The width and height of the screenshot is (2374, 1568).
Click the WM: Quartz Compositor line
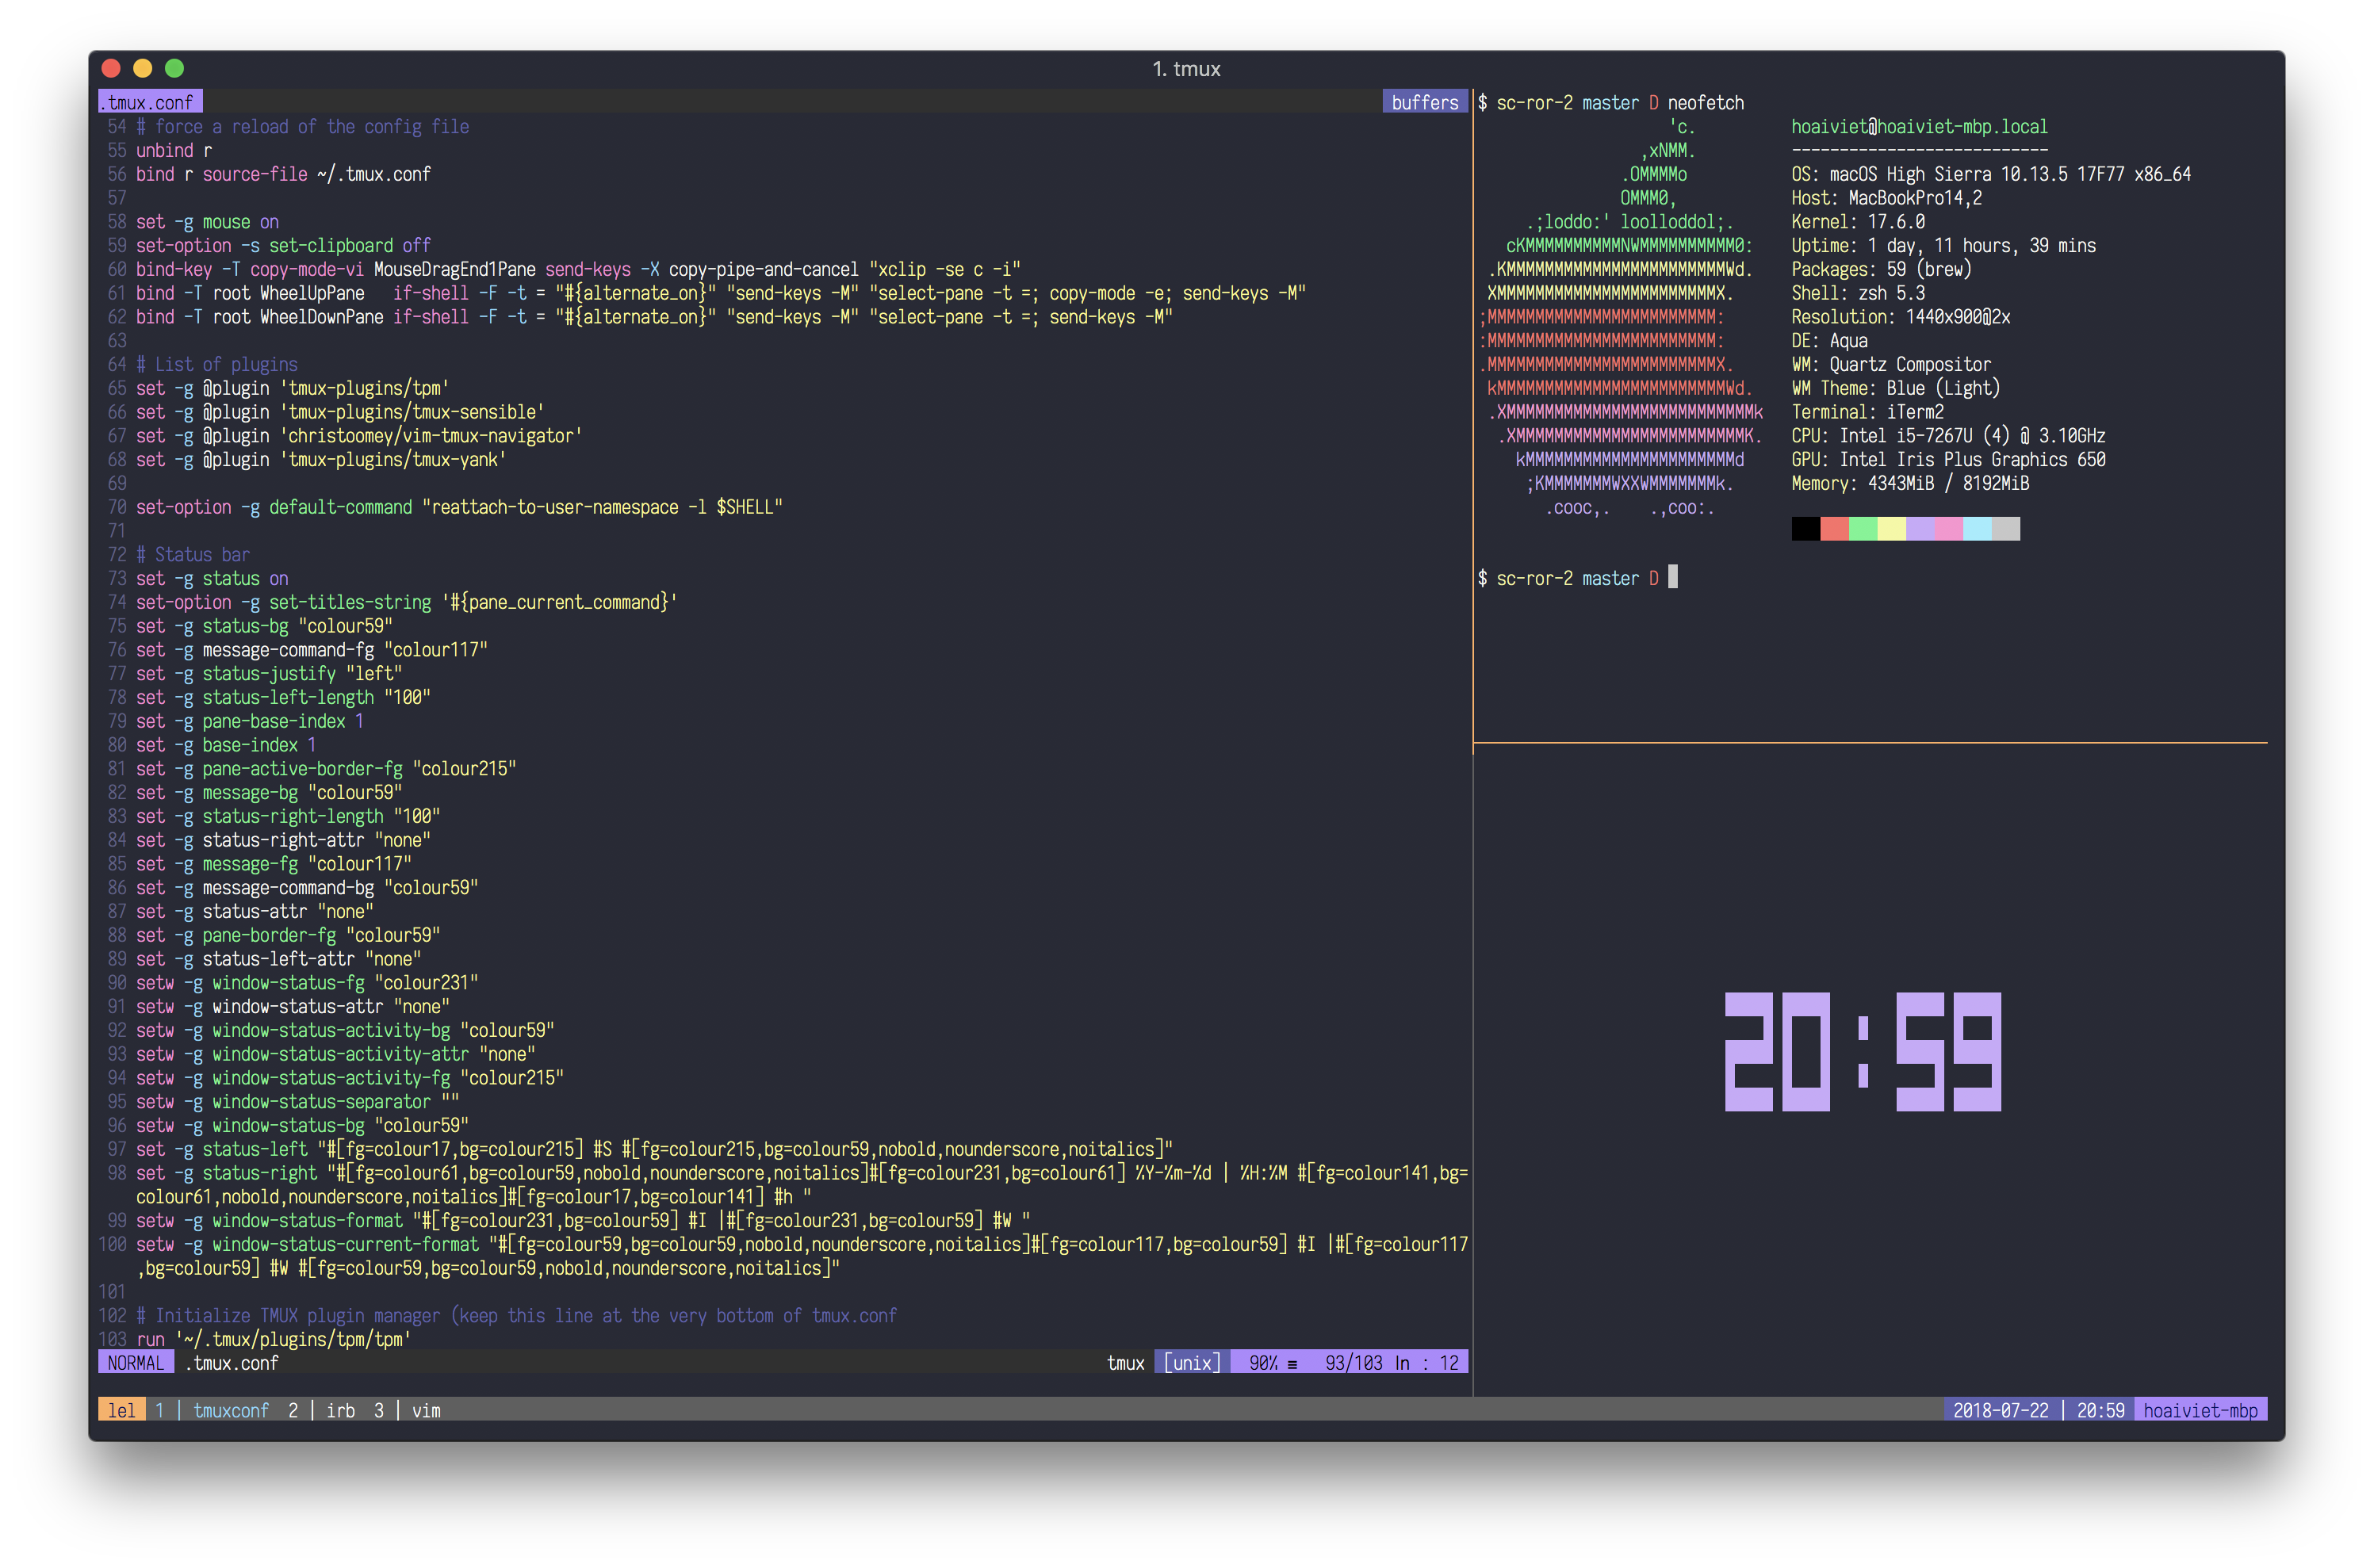(1891, 364)
